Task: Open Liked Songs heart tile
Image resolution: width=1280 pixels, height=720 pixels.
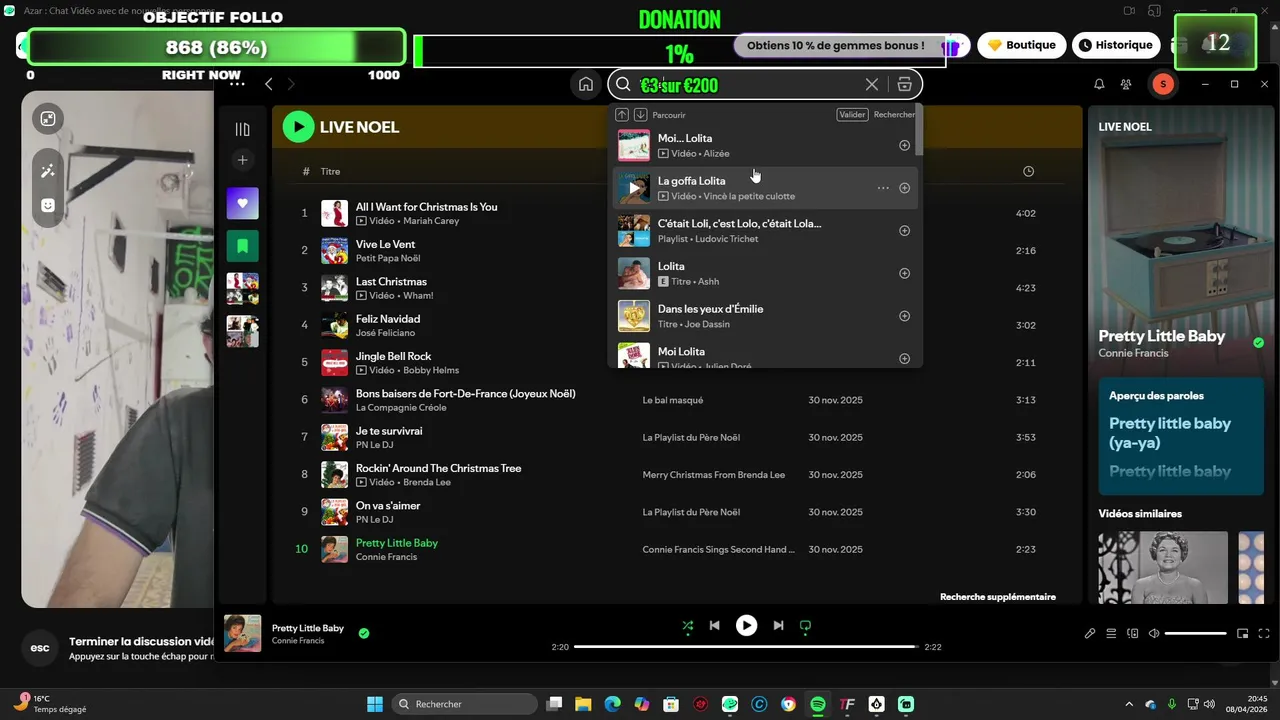Action: (x=242, y=204)
